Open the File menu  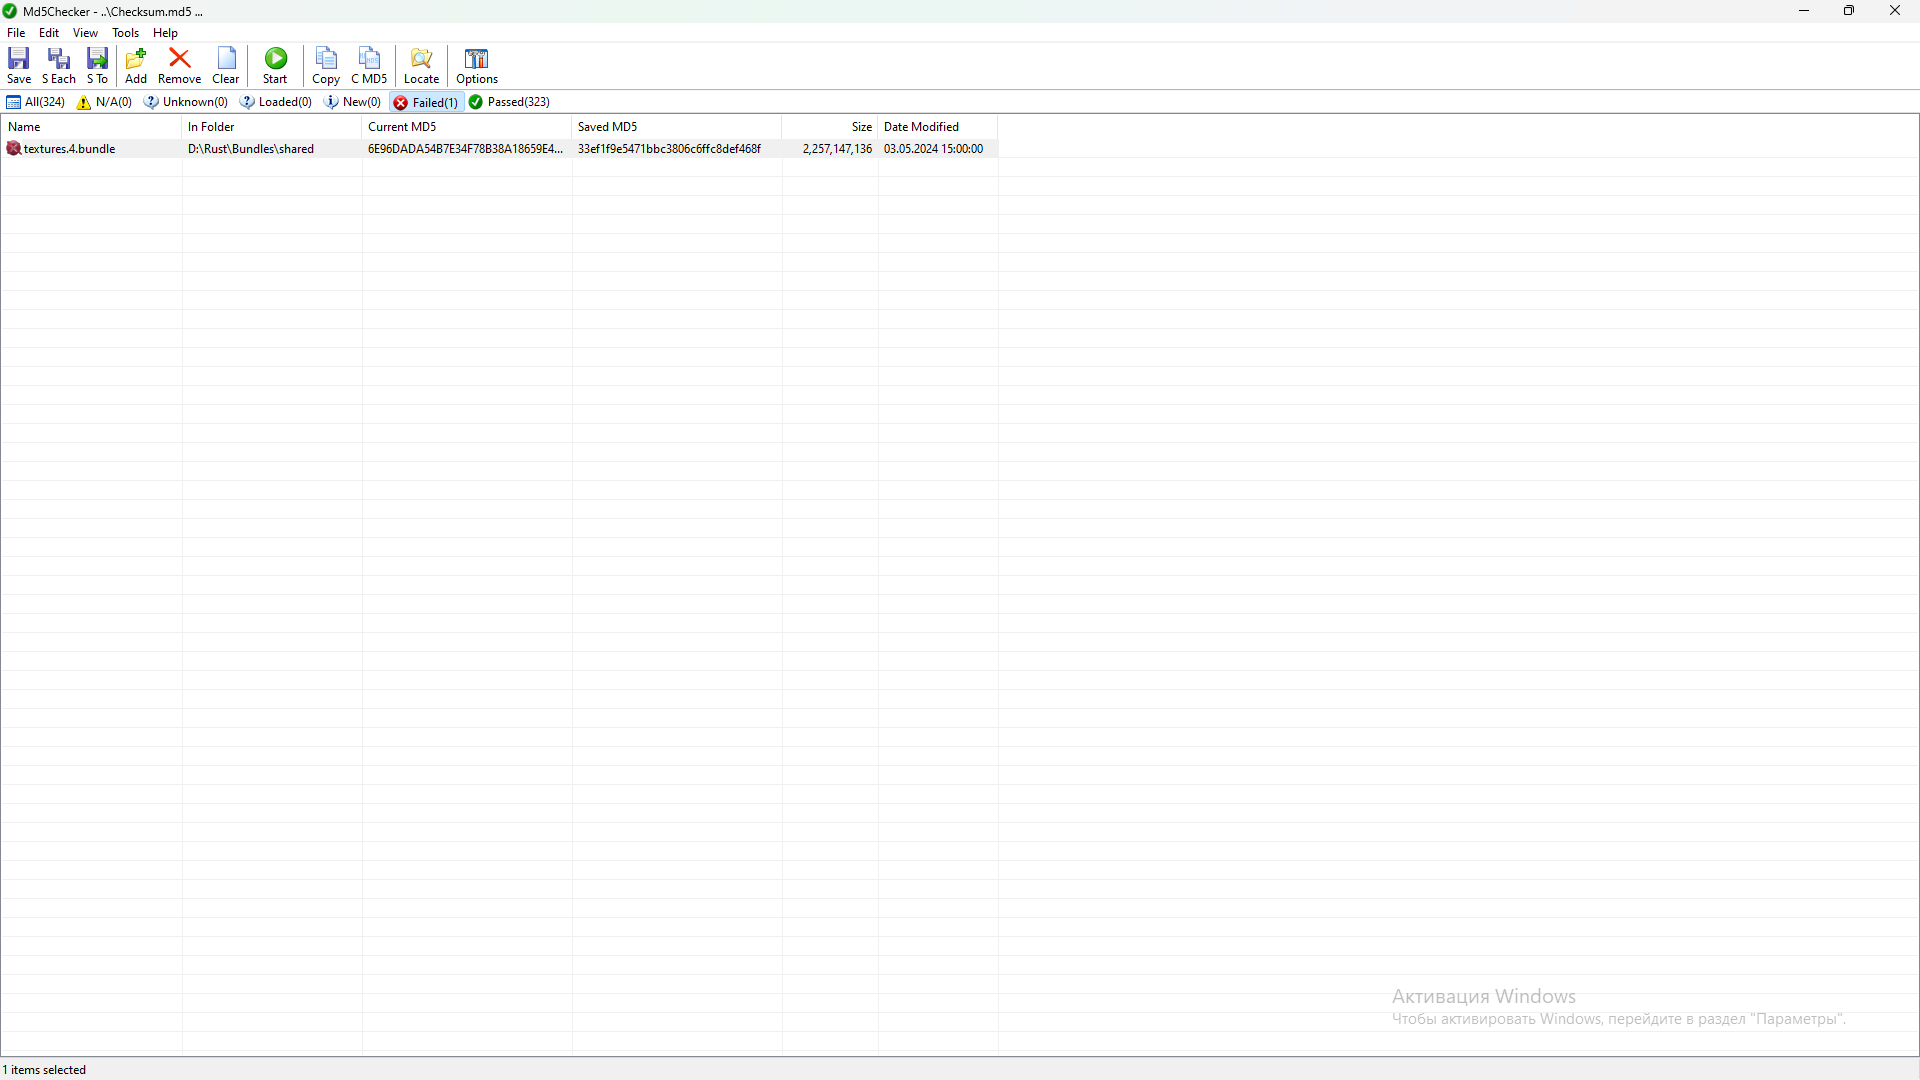click(16, 33)
